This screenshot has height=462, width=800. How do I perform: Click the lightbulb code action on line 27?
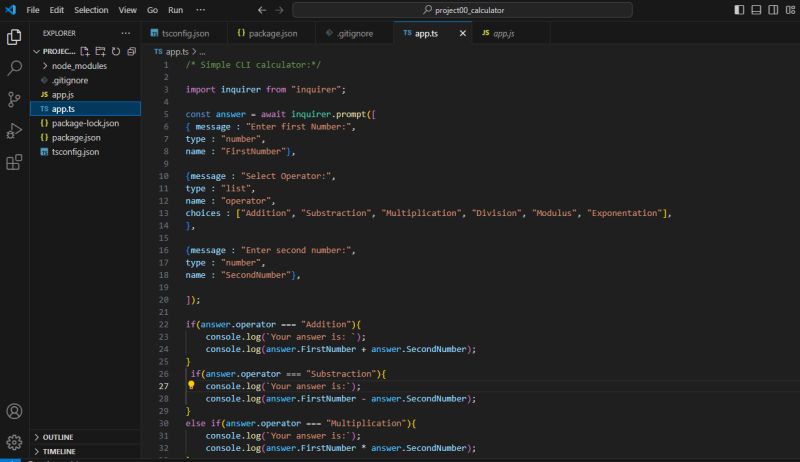[191, 385]
